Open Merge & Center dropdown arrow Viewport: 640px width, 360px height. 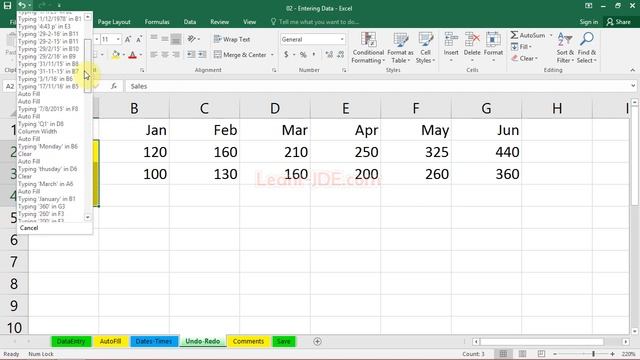coord(272,55)
